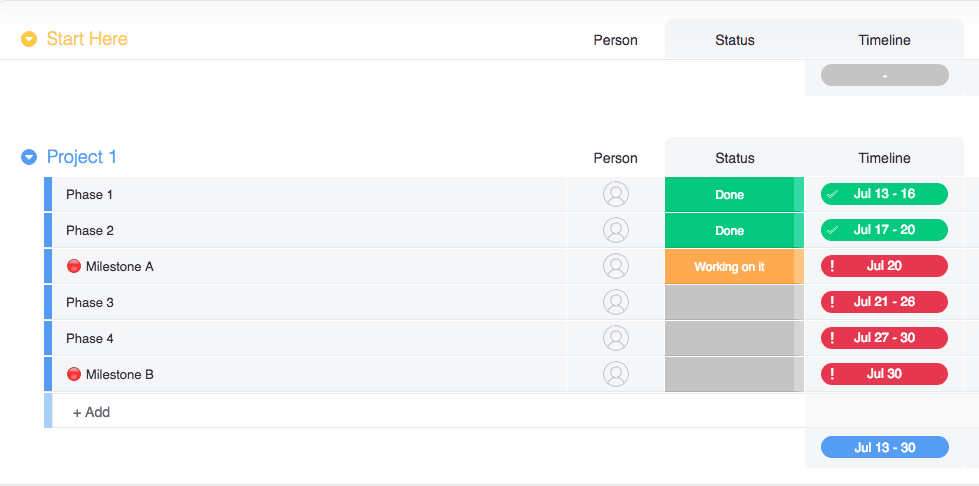Open the Jul 27 - 30 timeline pill
The image size is (979, 486).
point(884,339)
